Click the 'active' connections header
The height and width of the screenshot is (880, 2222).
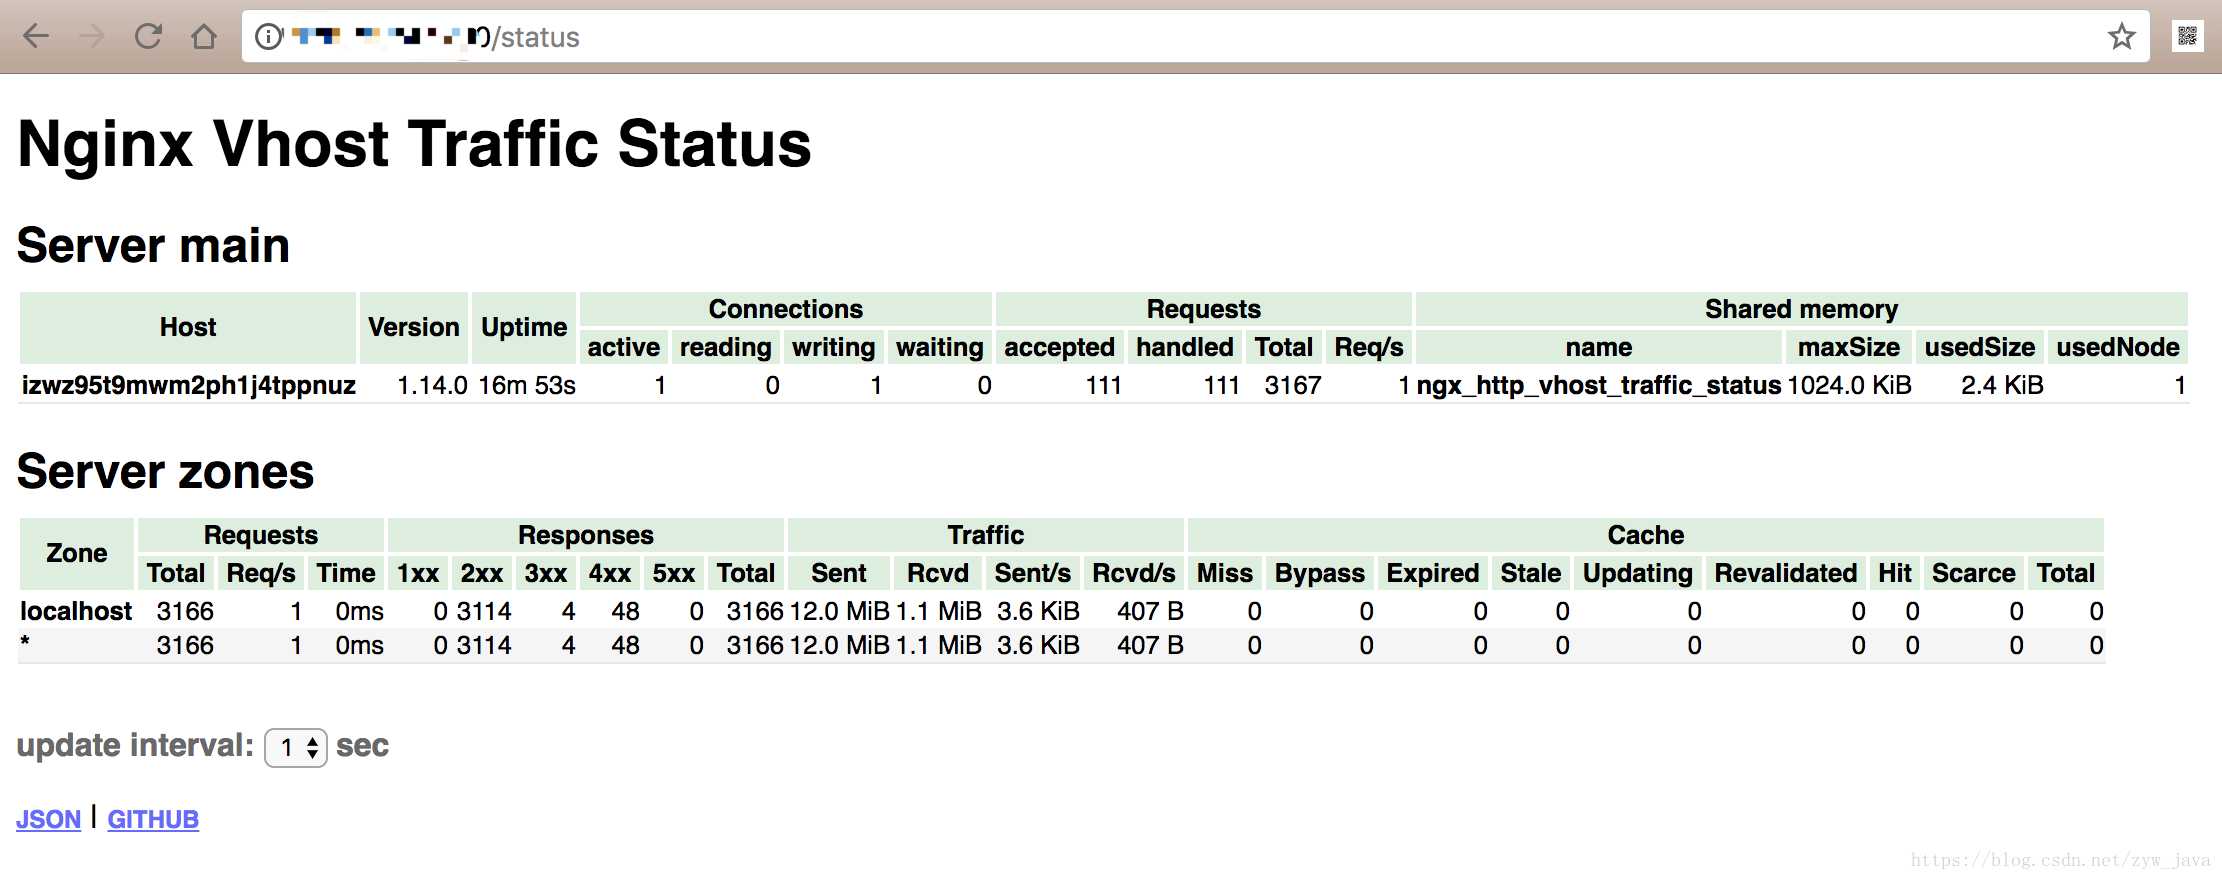(624, 347)
